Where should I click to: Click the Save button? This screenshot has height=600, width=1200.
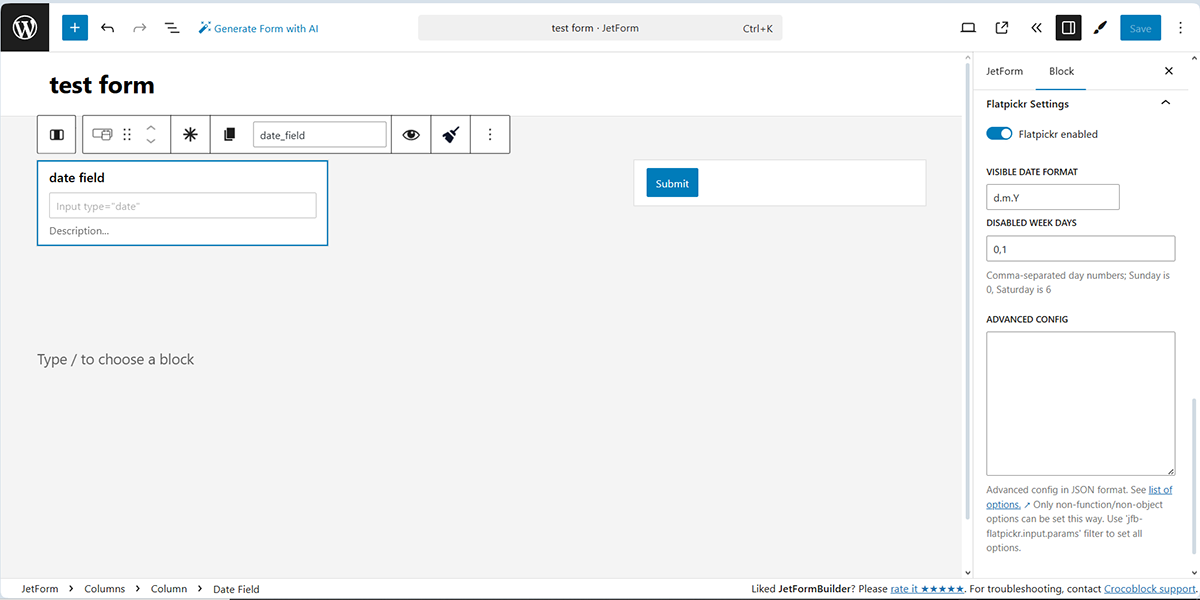tap(1141, 28)
